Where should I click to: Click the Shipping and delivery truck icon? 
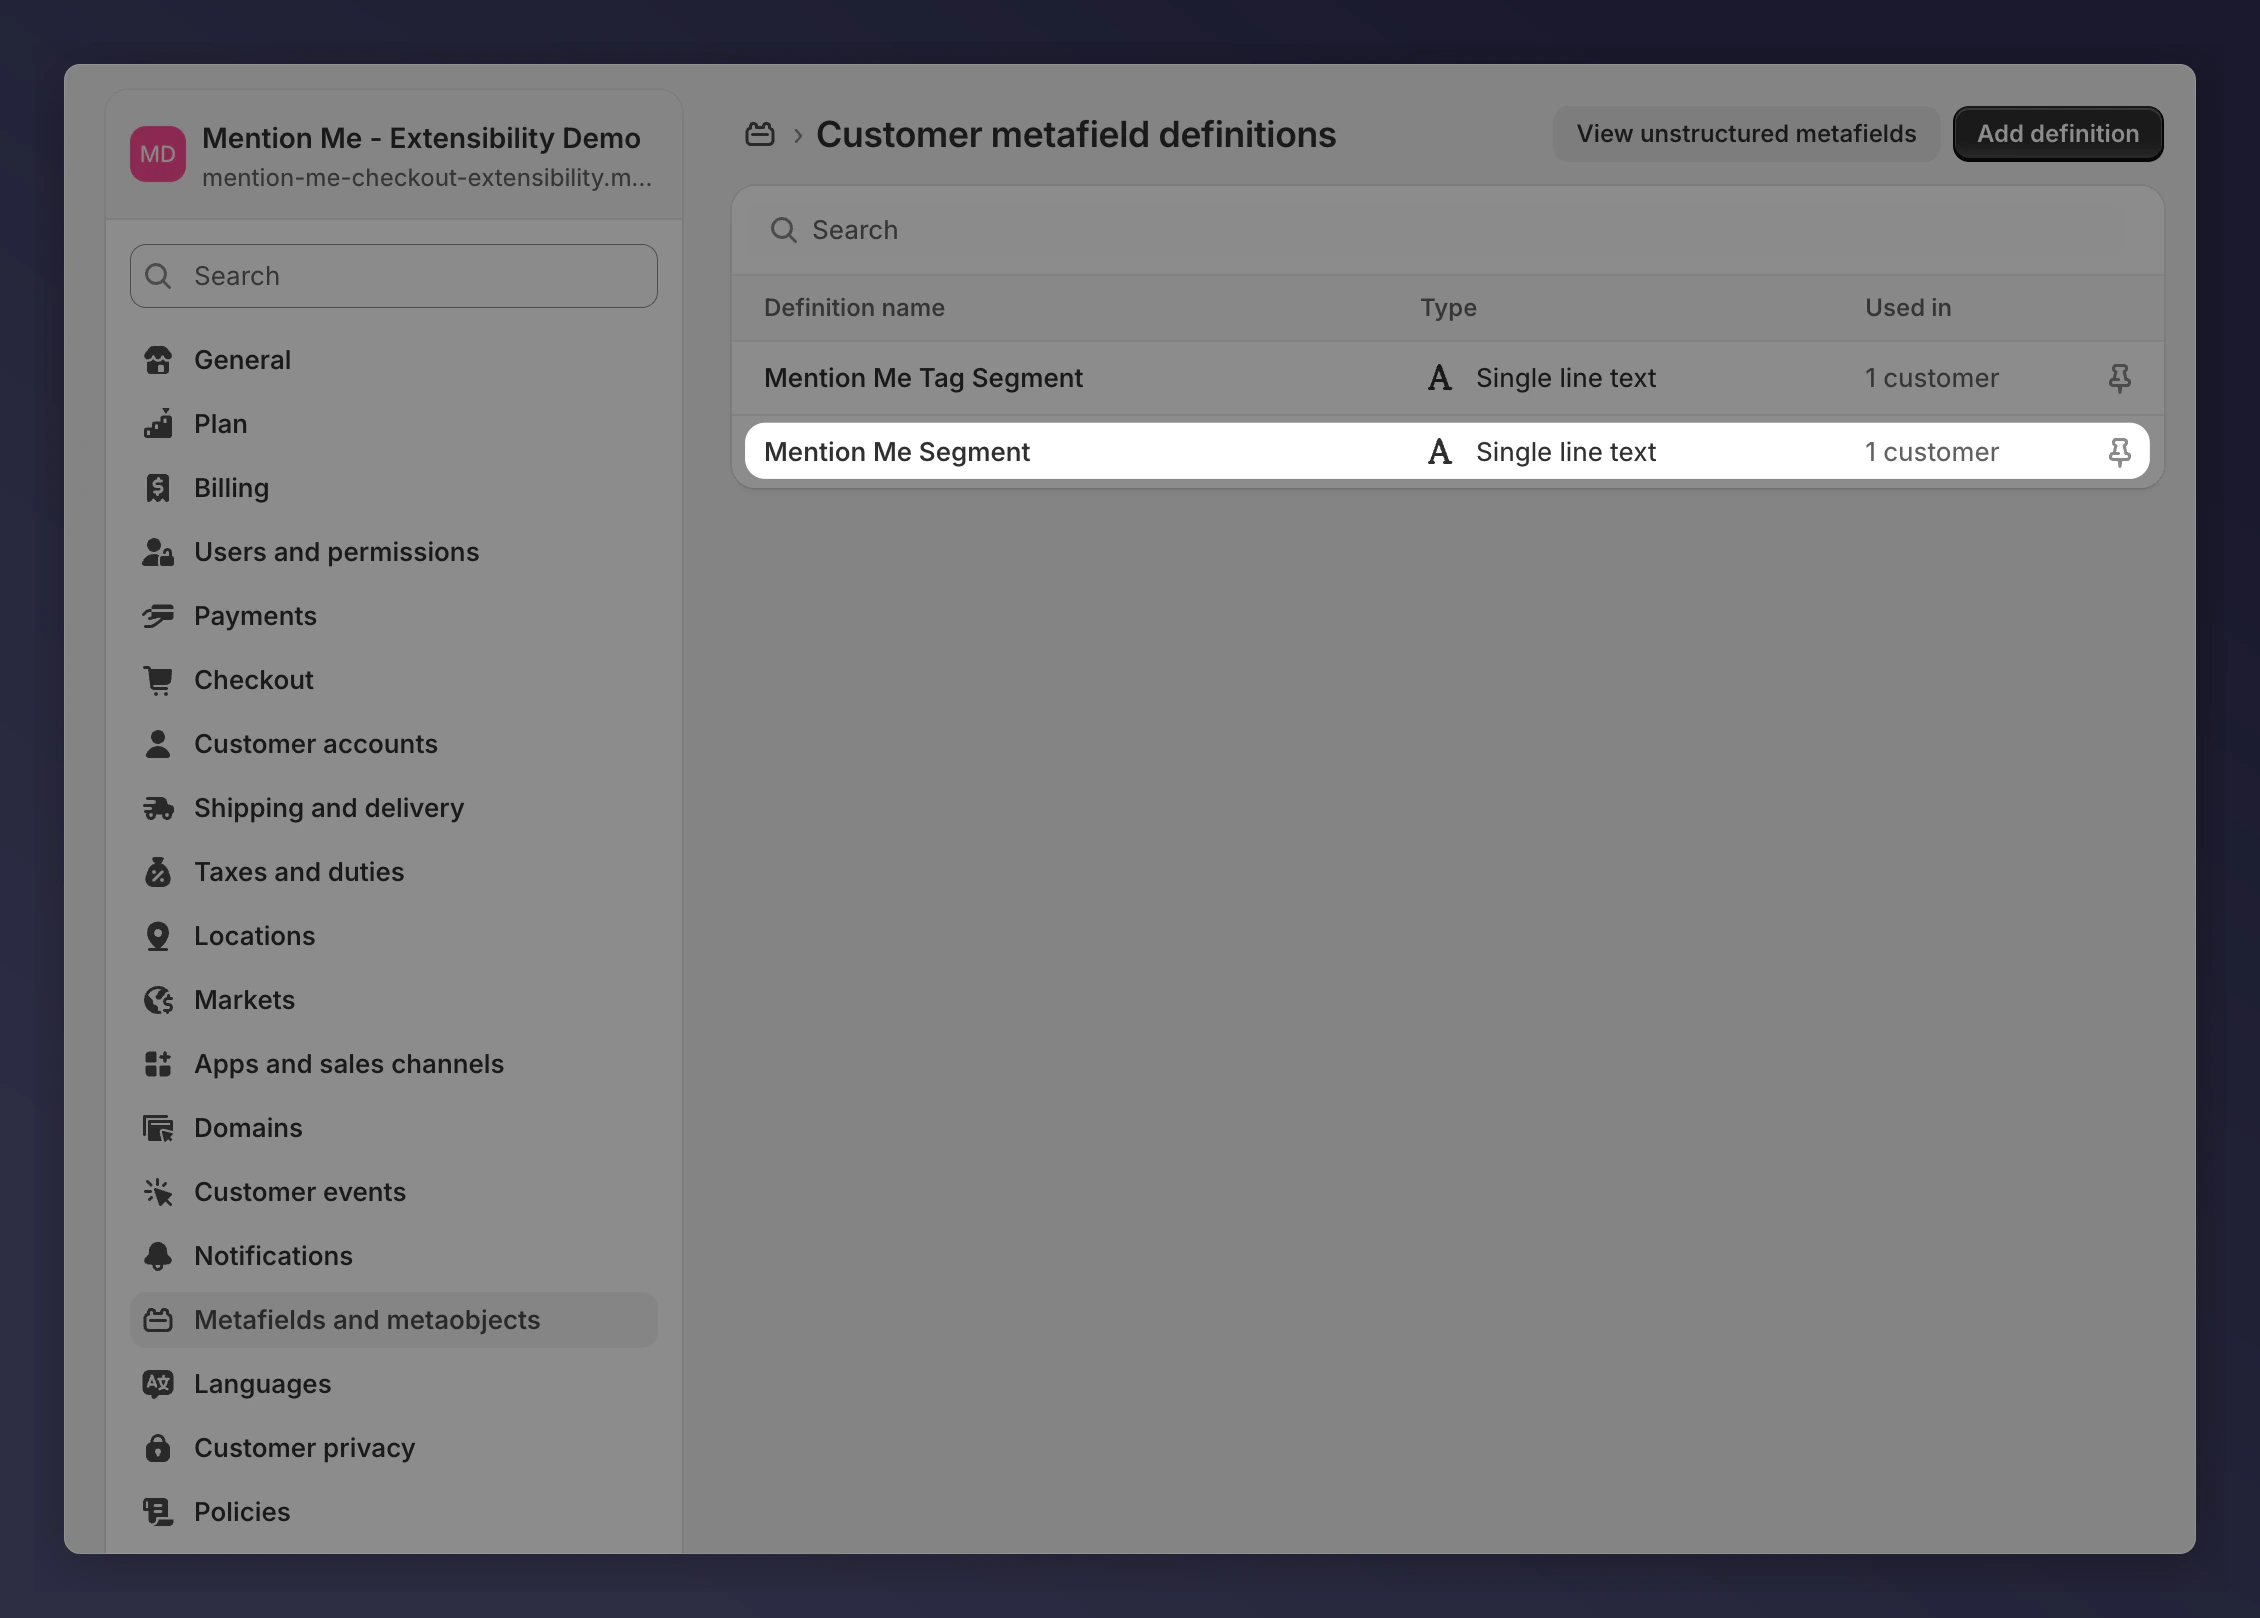[158, 808]
